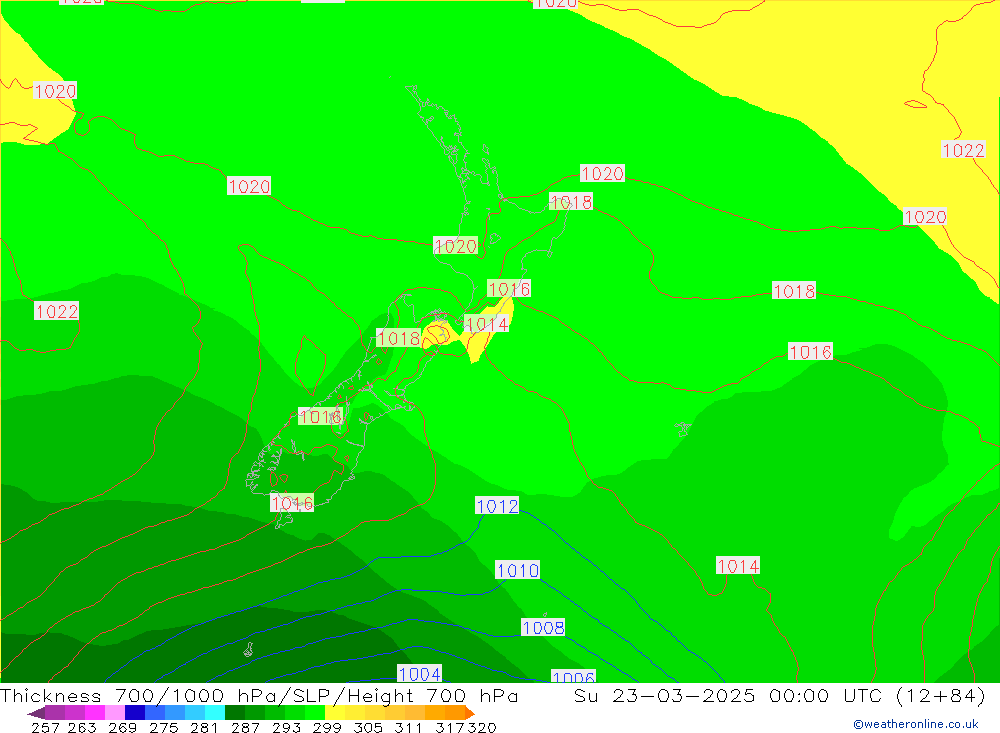The height and width of the screenshot is (733, 1000).
Task: Click the dark blue legend swatch
Action: click(x=135, y=713)
